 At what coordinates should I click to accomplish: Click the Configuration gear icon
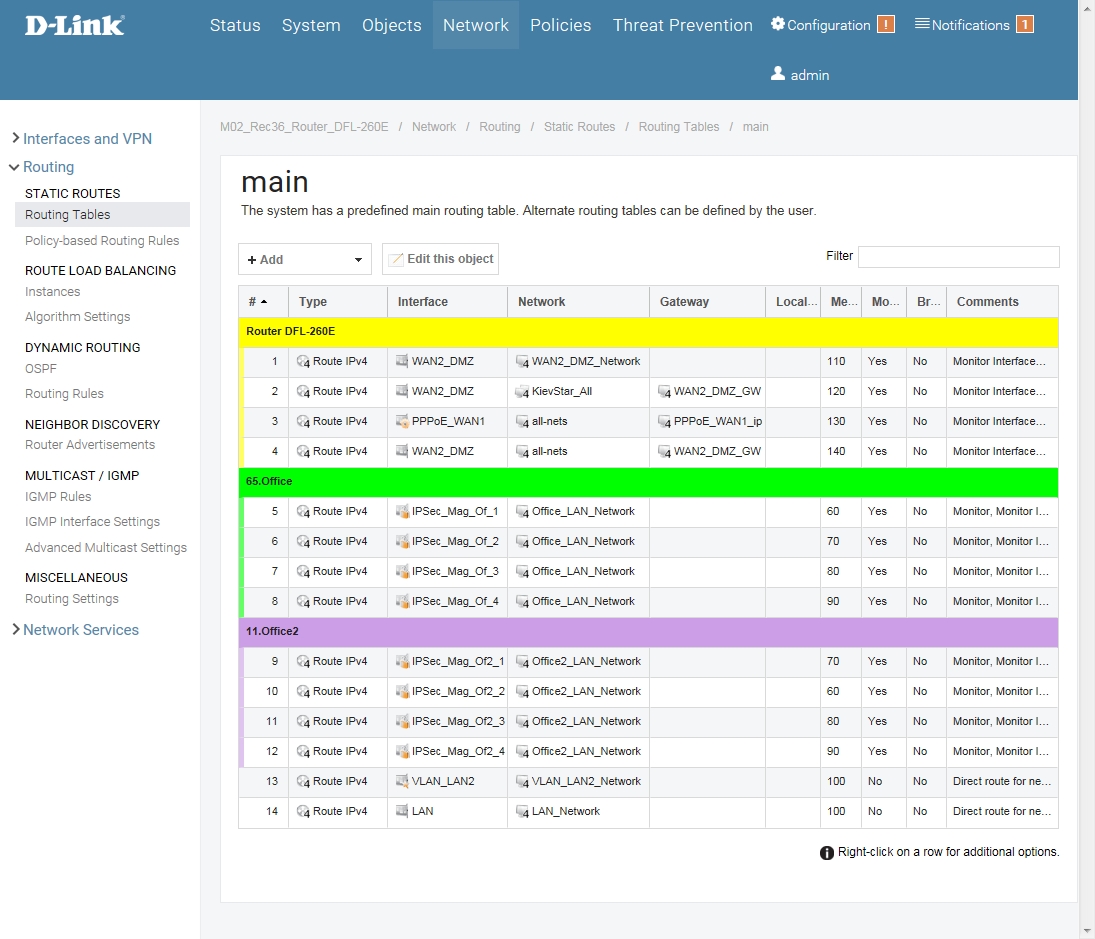coord(778,24)
